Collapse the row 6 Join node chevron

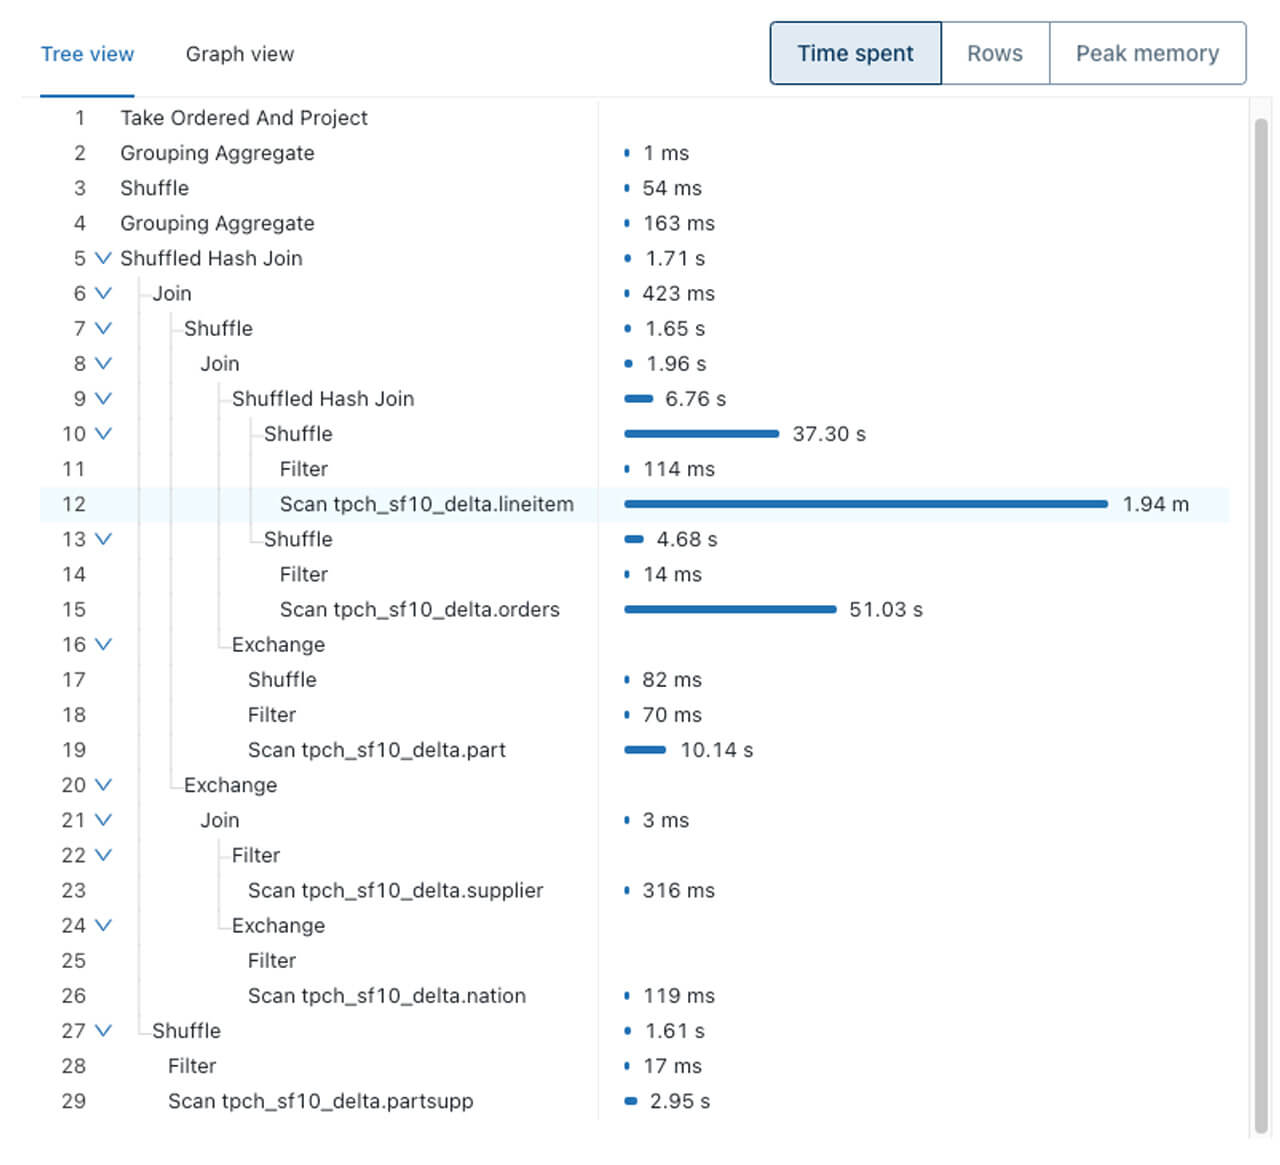103,293
